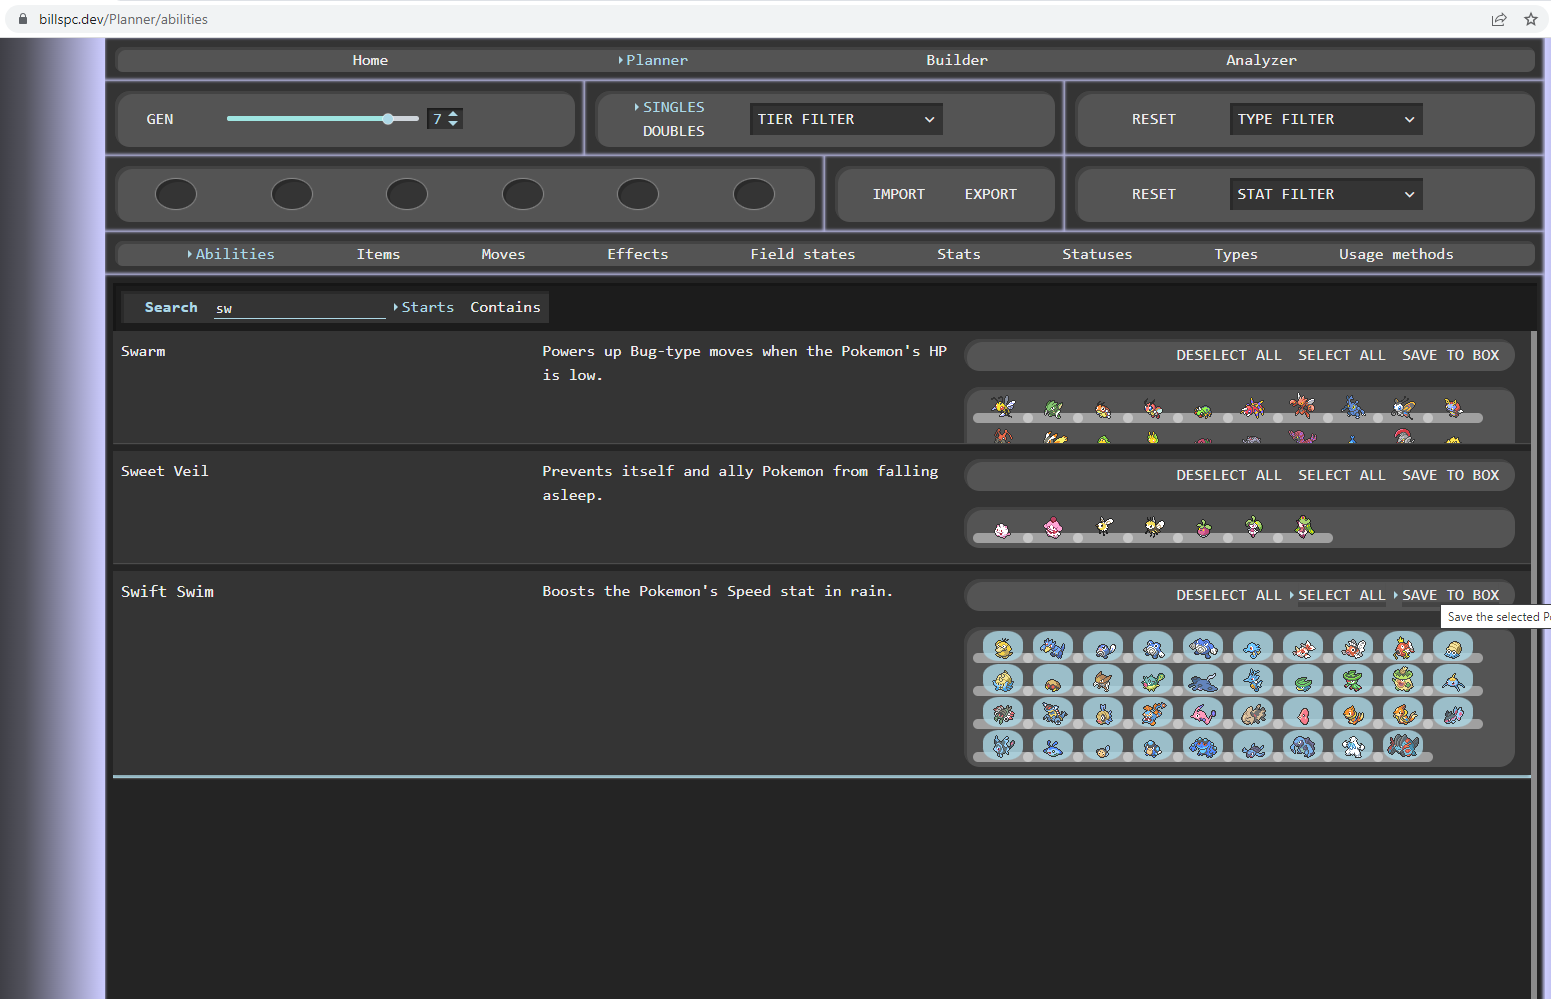This screenshot has height=999, width=1551.
Task: Switch to the Field states section
Action: point(803,254)
